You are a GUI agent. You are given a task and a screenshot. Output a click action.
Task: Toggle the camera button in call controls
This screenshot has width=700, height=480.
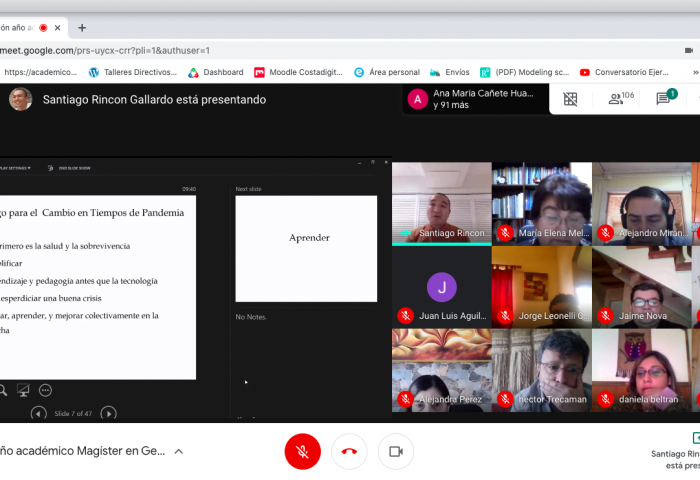pos(395,452)
